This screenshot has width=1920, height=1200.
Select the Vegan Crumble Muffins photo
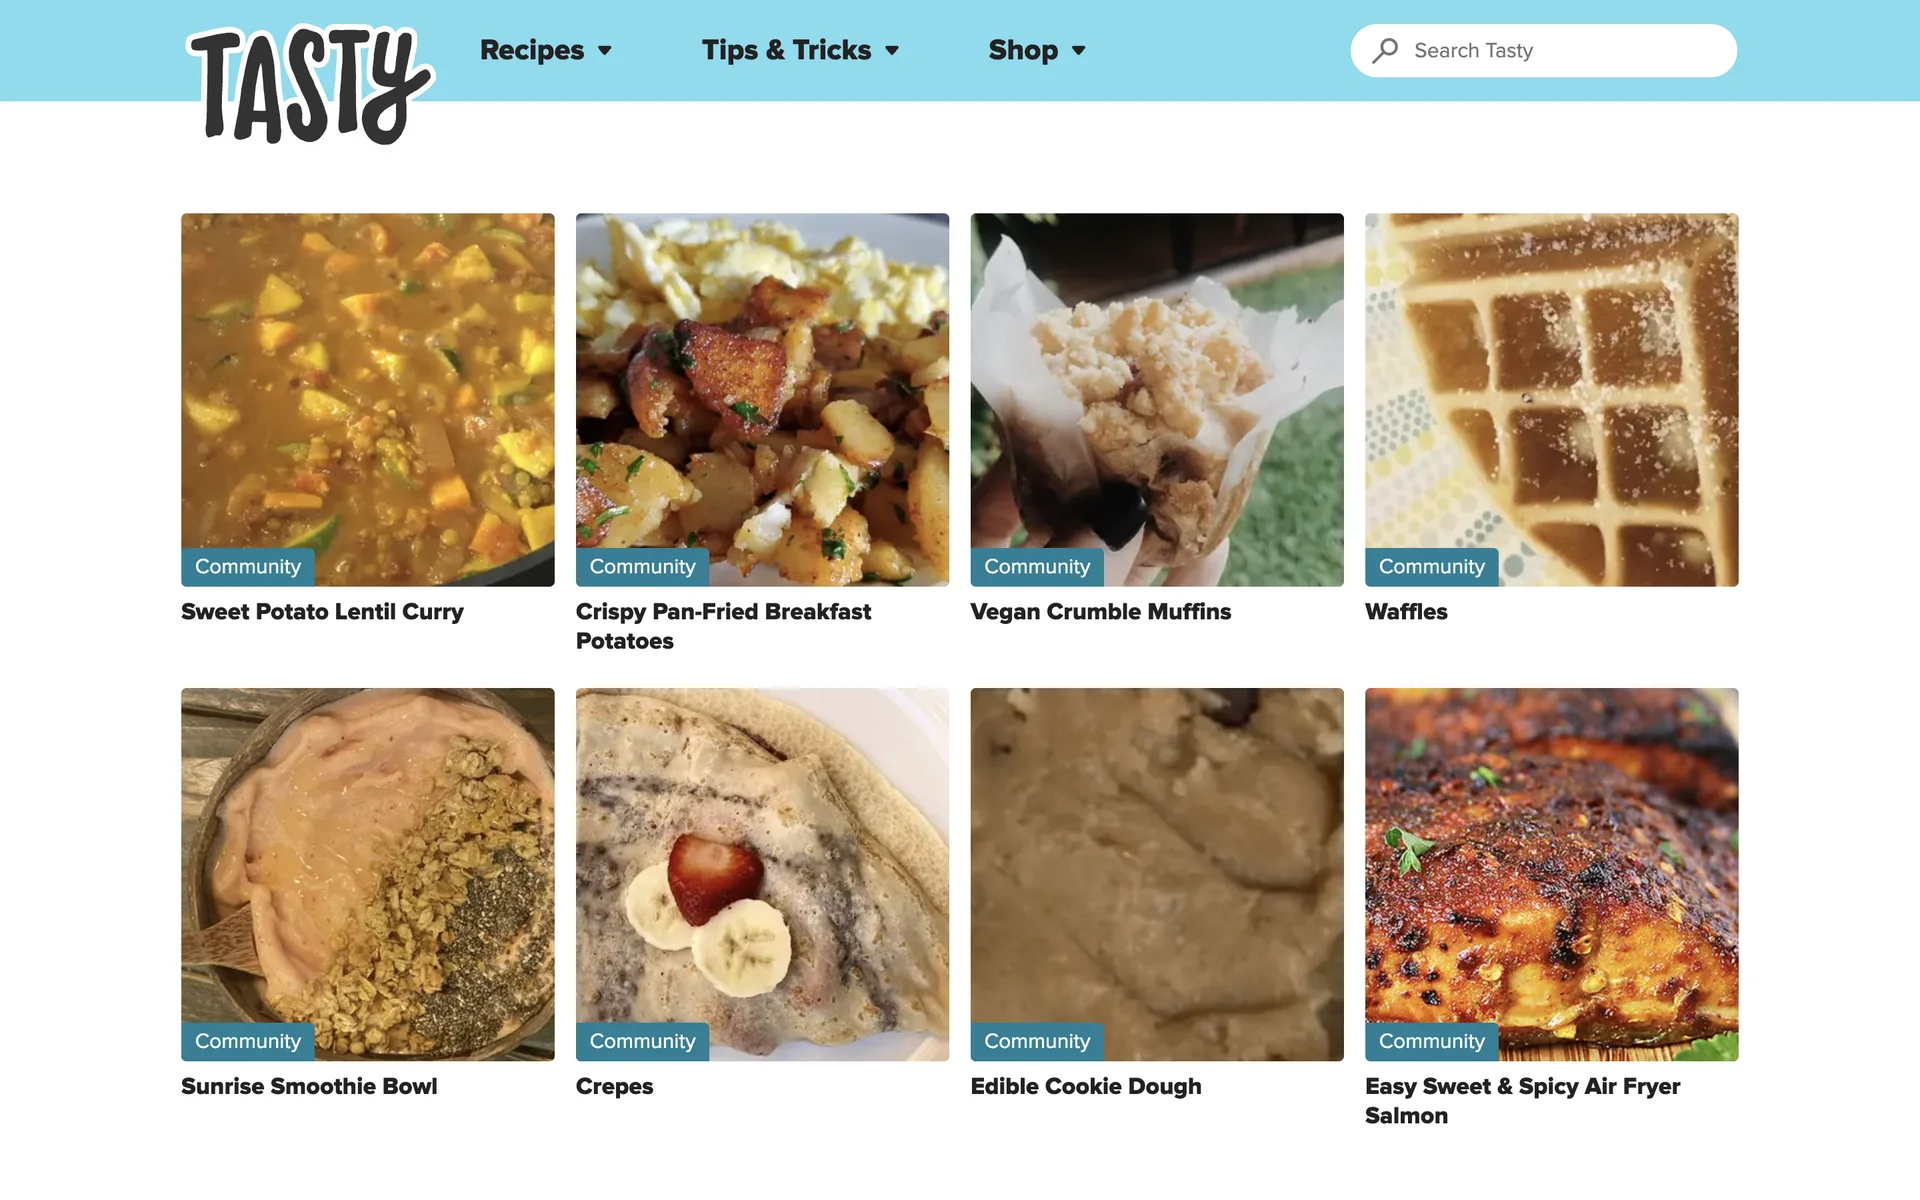1156,399
